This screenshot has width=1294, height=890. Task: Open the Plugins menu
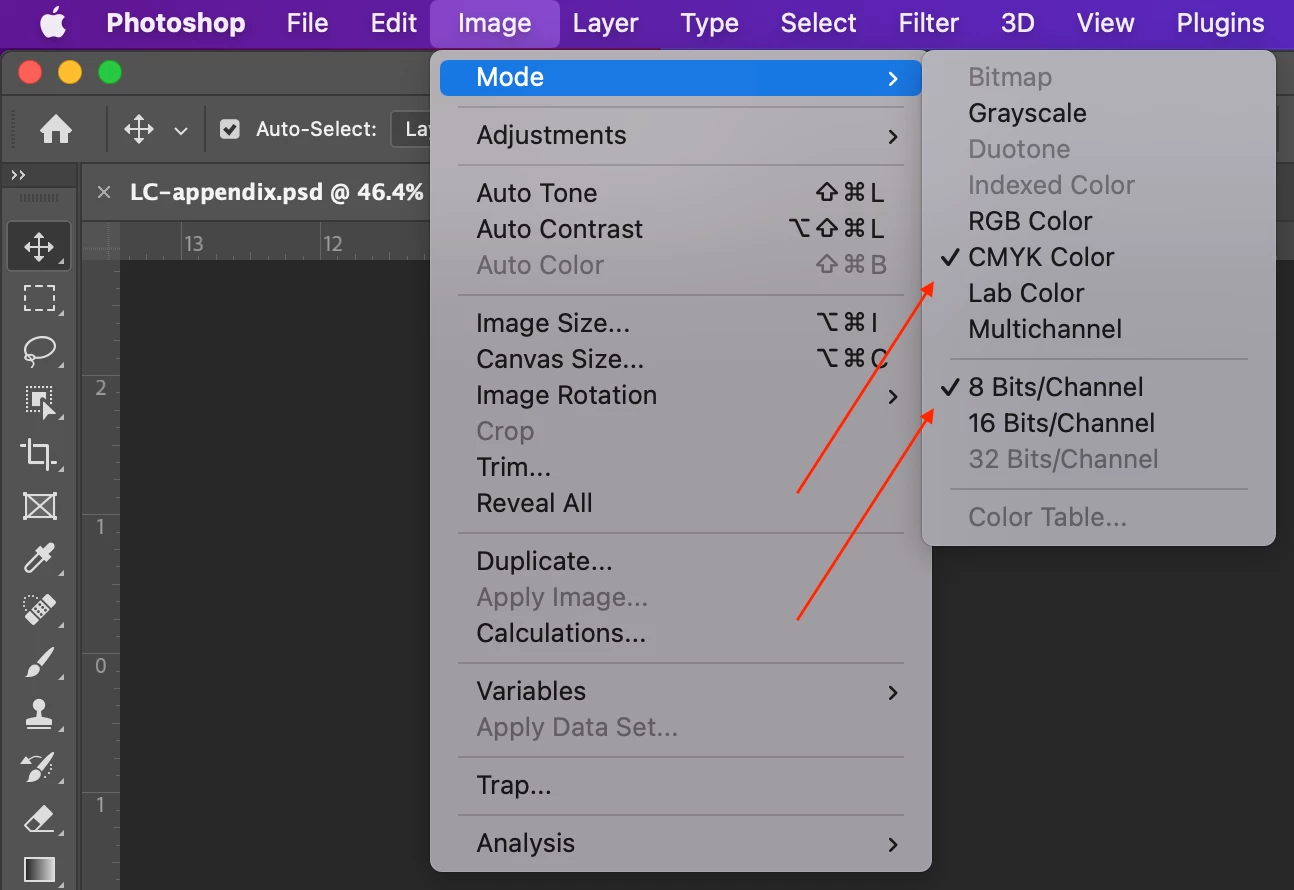(x=1221, y=23)
